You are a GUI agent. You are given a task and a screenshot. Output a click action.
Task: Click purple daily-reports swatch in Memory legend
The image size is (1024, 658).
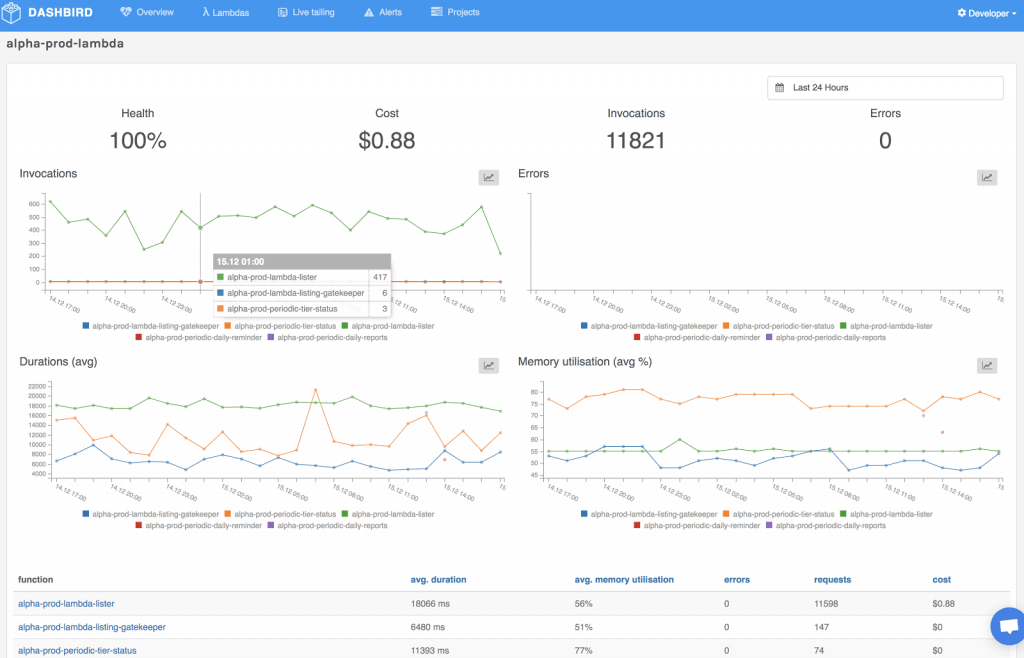tap(769, 525)
